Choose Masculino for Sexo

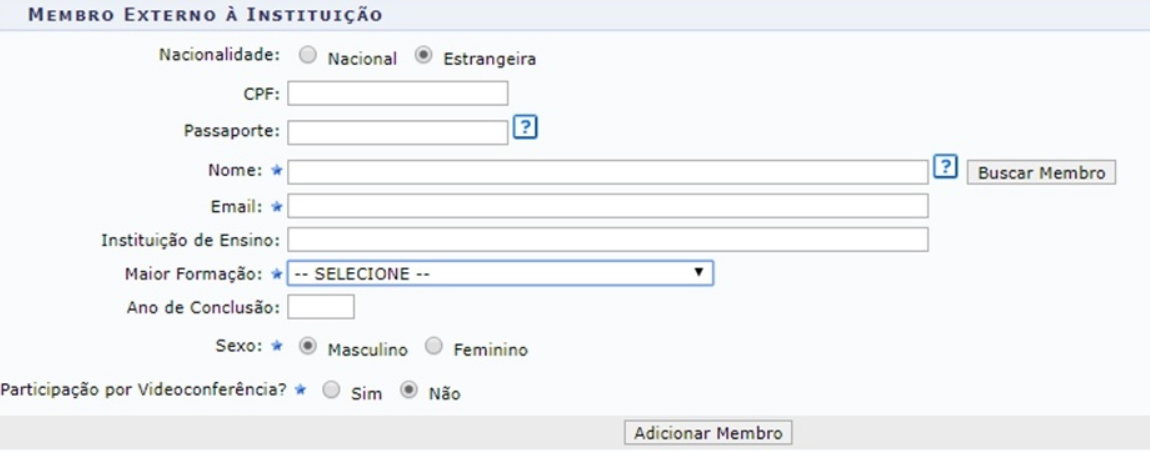(309, 348)
